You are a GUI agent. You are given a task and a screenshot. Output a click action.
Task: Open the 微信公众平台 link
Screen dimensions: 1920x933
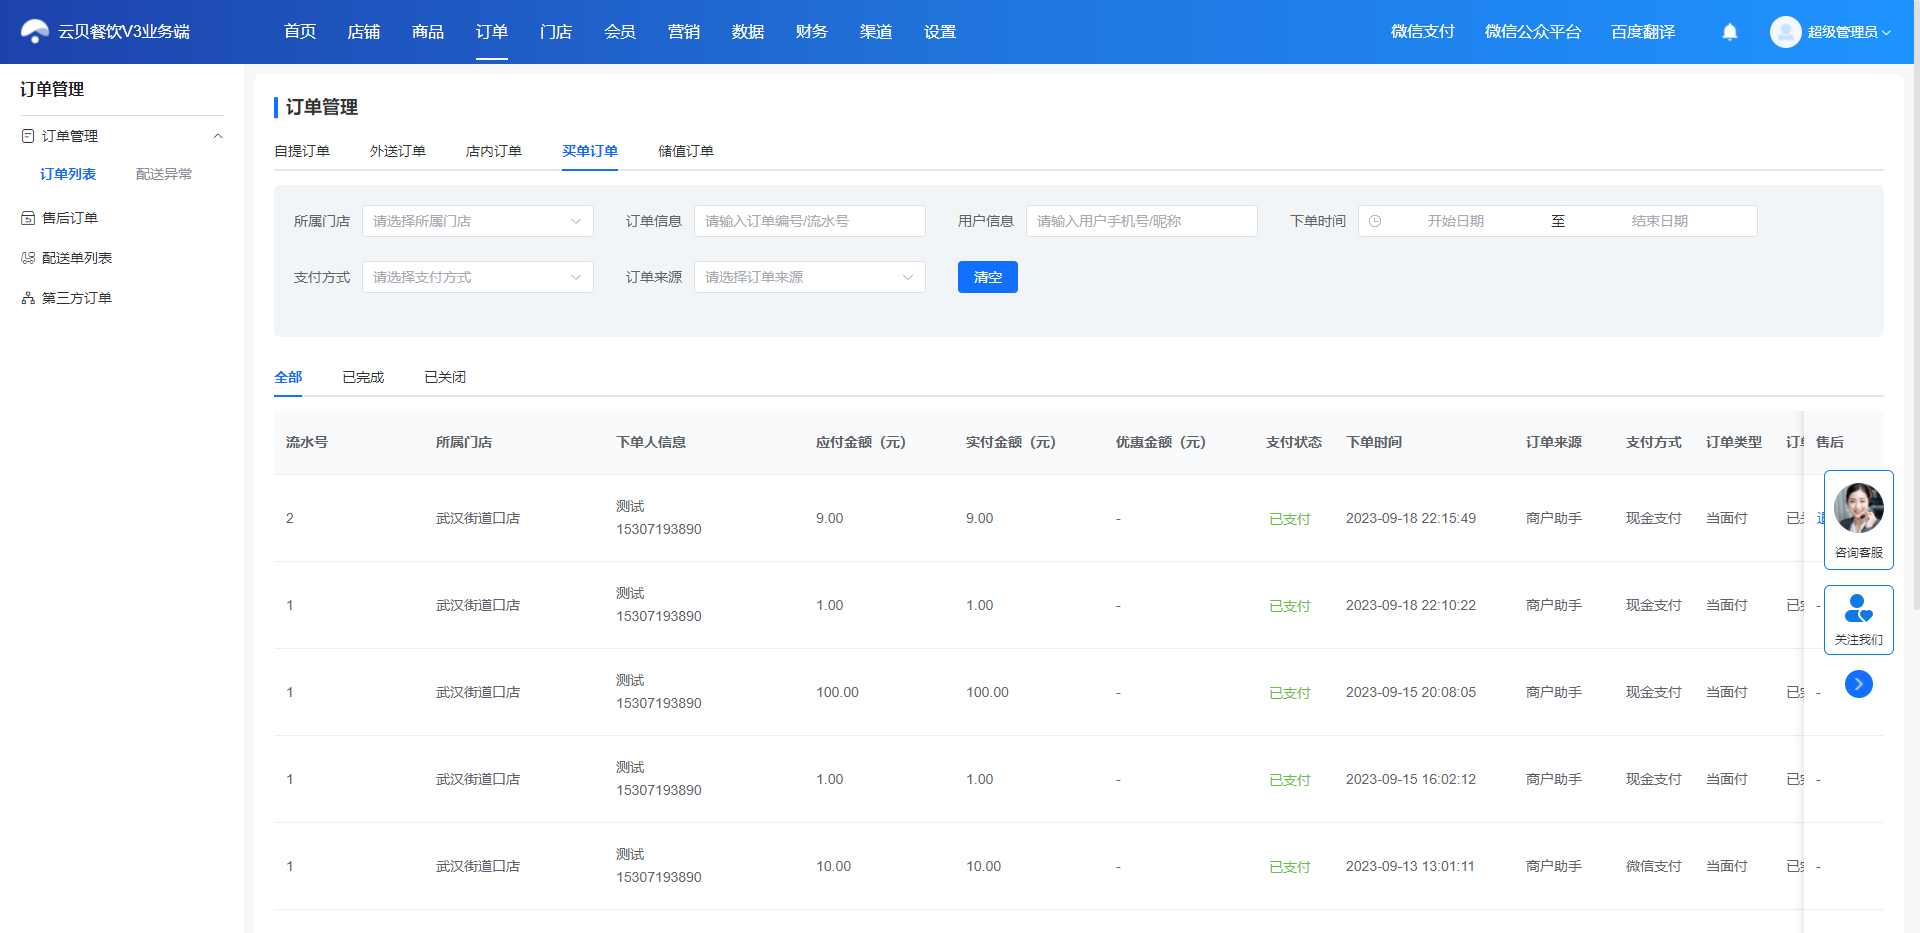[x=1533, y=32]
